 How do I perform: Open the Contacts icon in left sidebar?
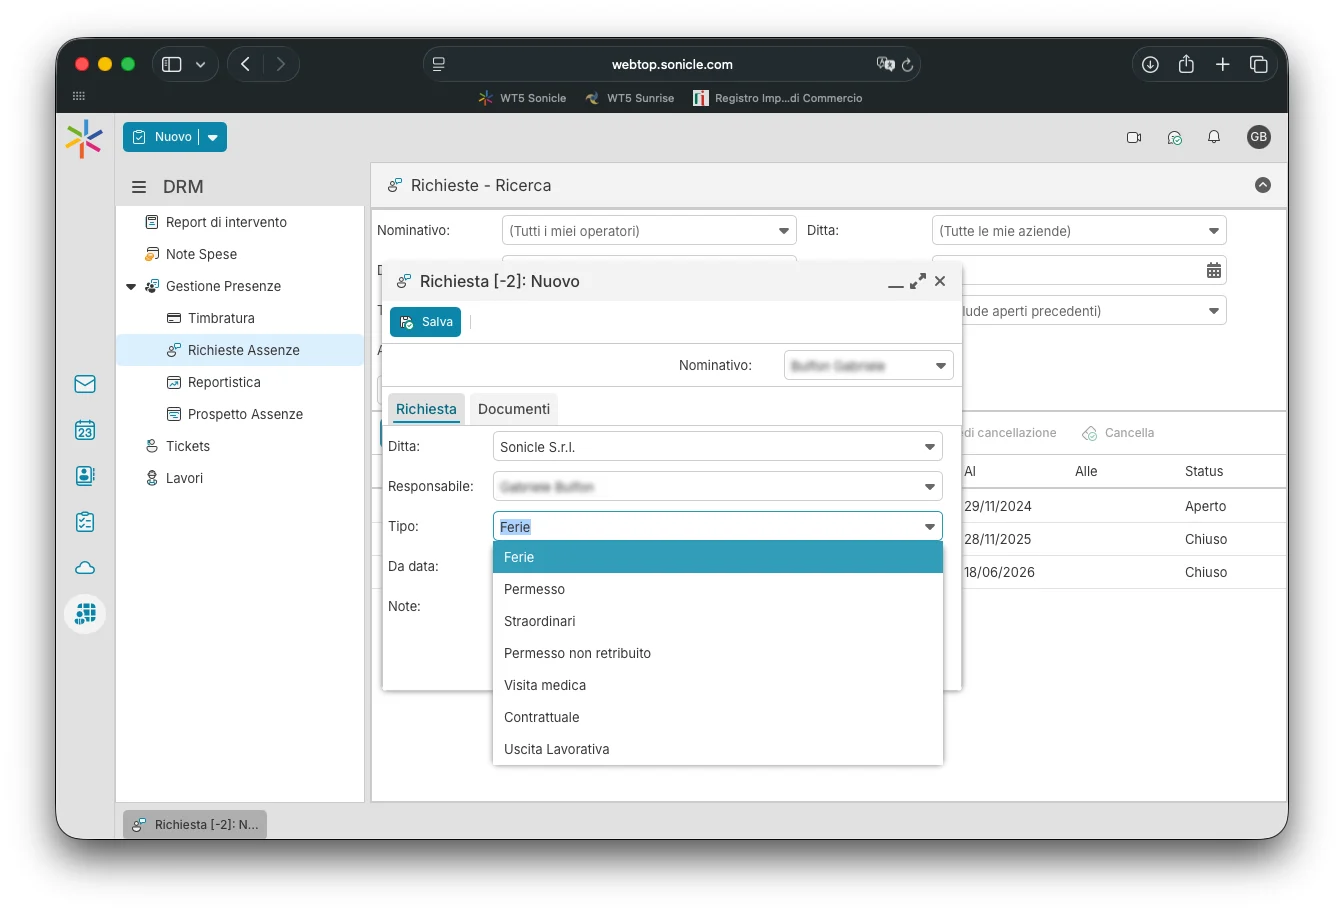(x=85, y=476)
